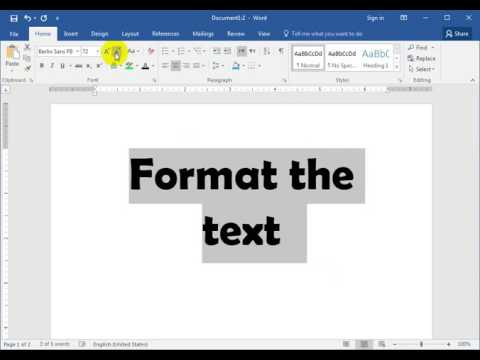The width and height of the screenshot is (480, 360).
Task: Align the text to the right
Action: pos(186,66)
